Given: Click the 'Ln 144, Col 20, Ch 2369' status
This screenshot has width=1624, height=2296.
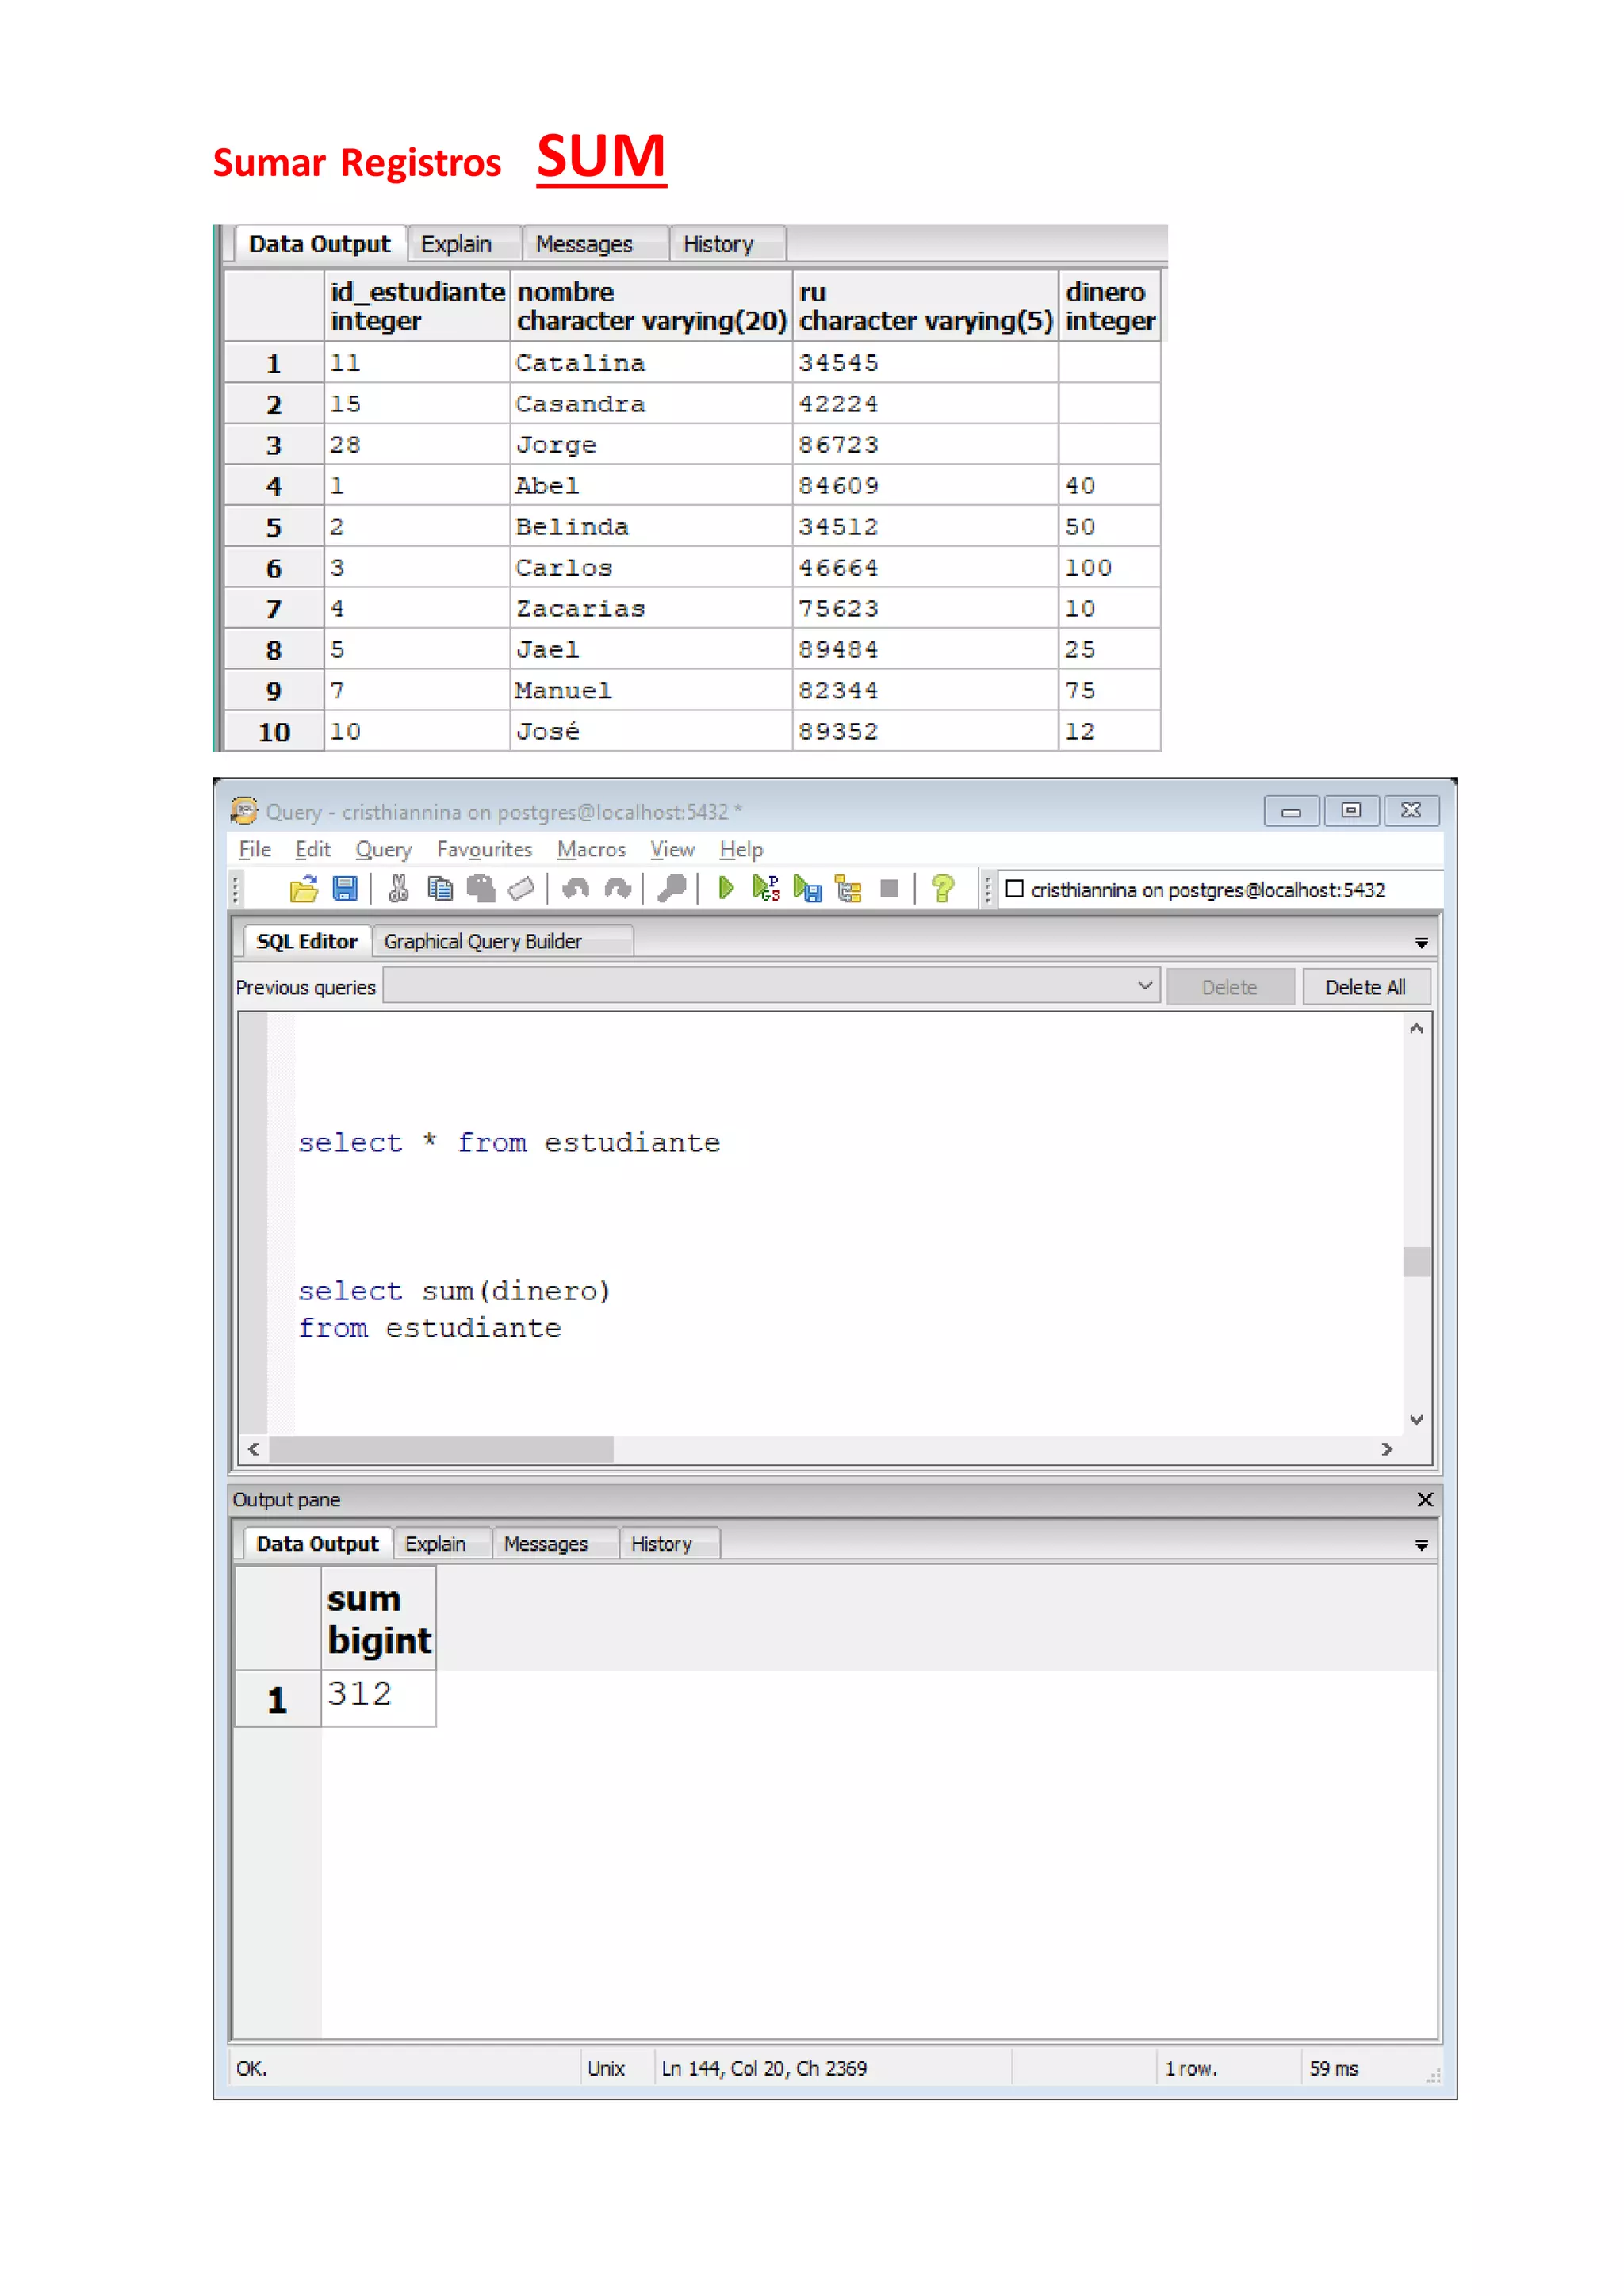Looking at the screenshot, I should 764,2068.
